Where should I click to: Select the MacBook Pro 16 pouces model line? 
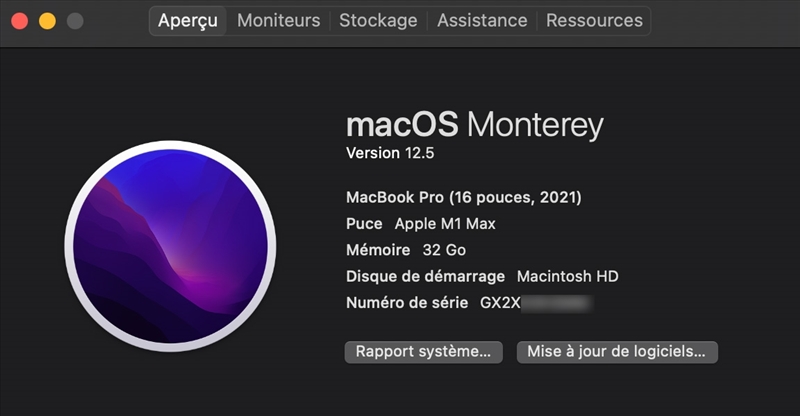(x=463, y=197)
